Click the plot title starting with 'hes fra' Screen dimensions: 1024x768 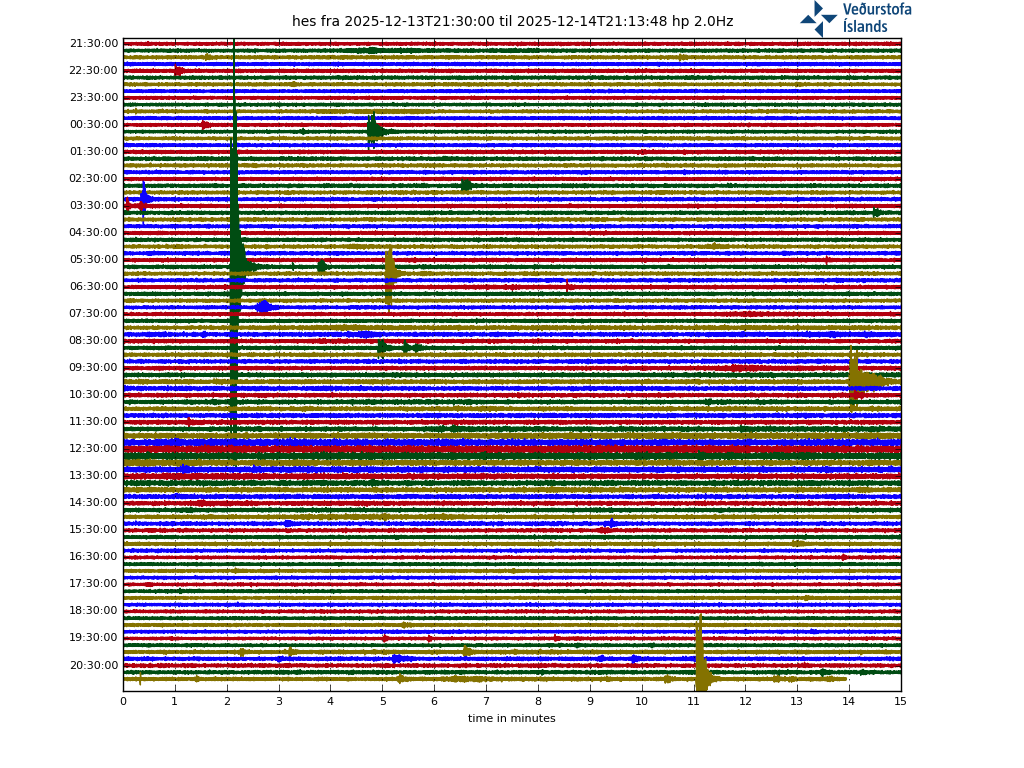pos(512,21)
